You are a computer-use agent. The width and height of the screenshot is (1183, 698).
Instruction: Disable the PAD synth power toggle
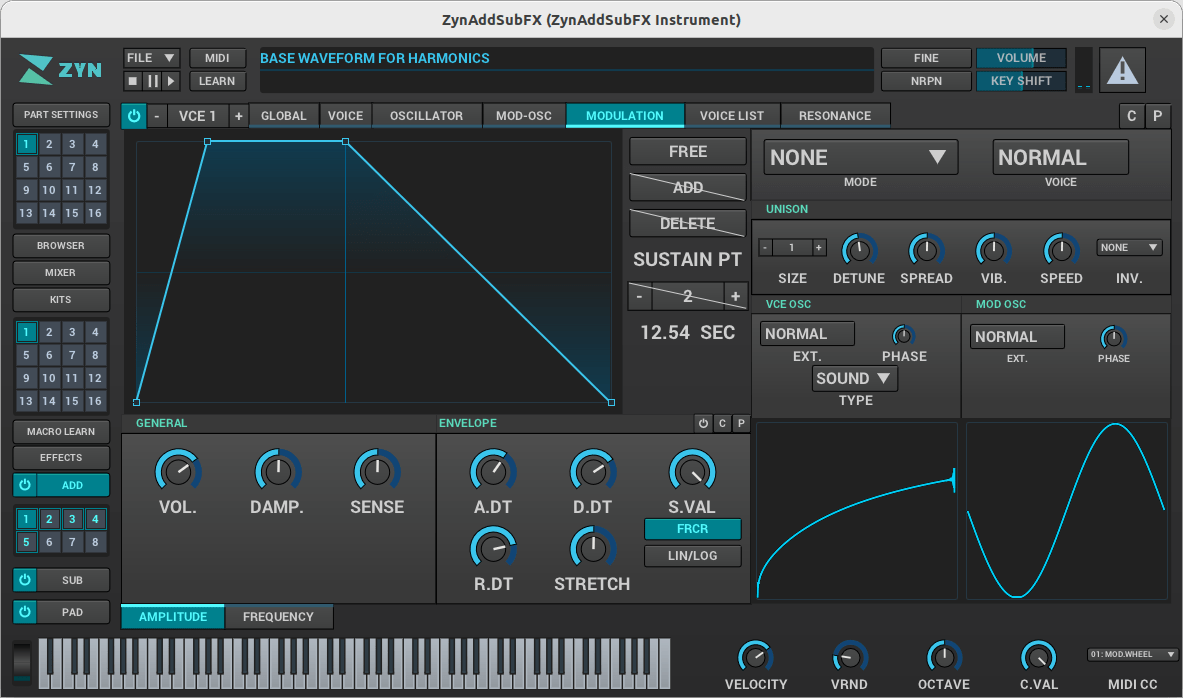26,612
